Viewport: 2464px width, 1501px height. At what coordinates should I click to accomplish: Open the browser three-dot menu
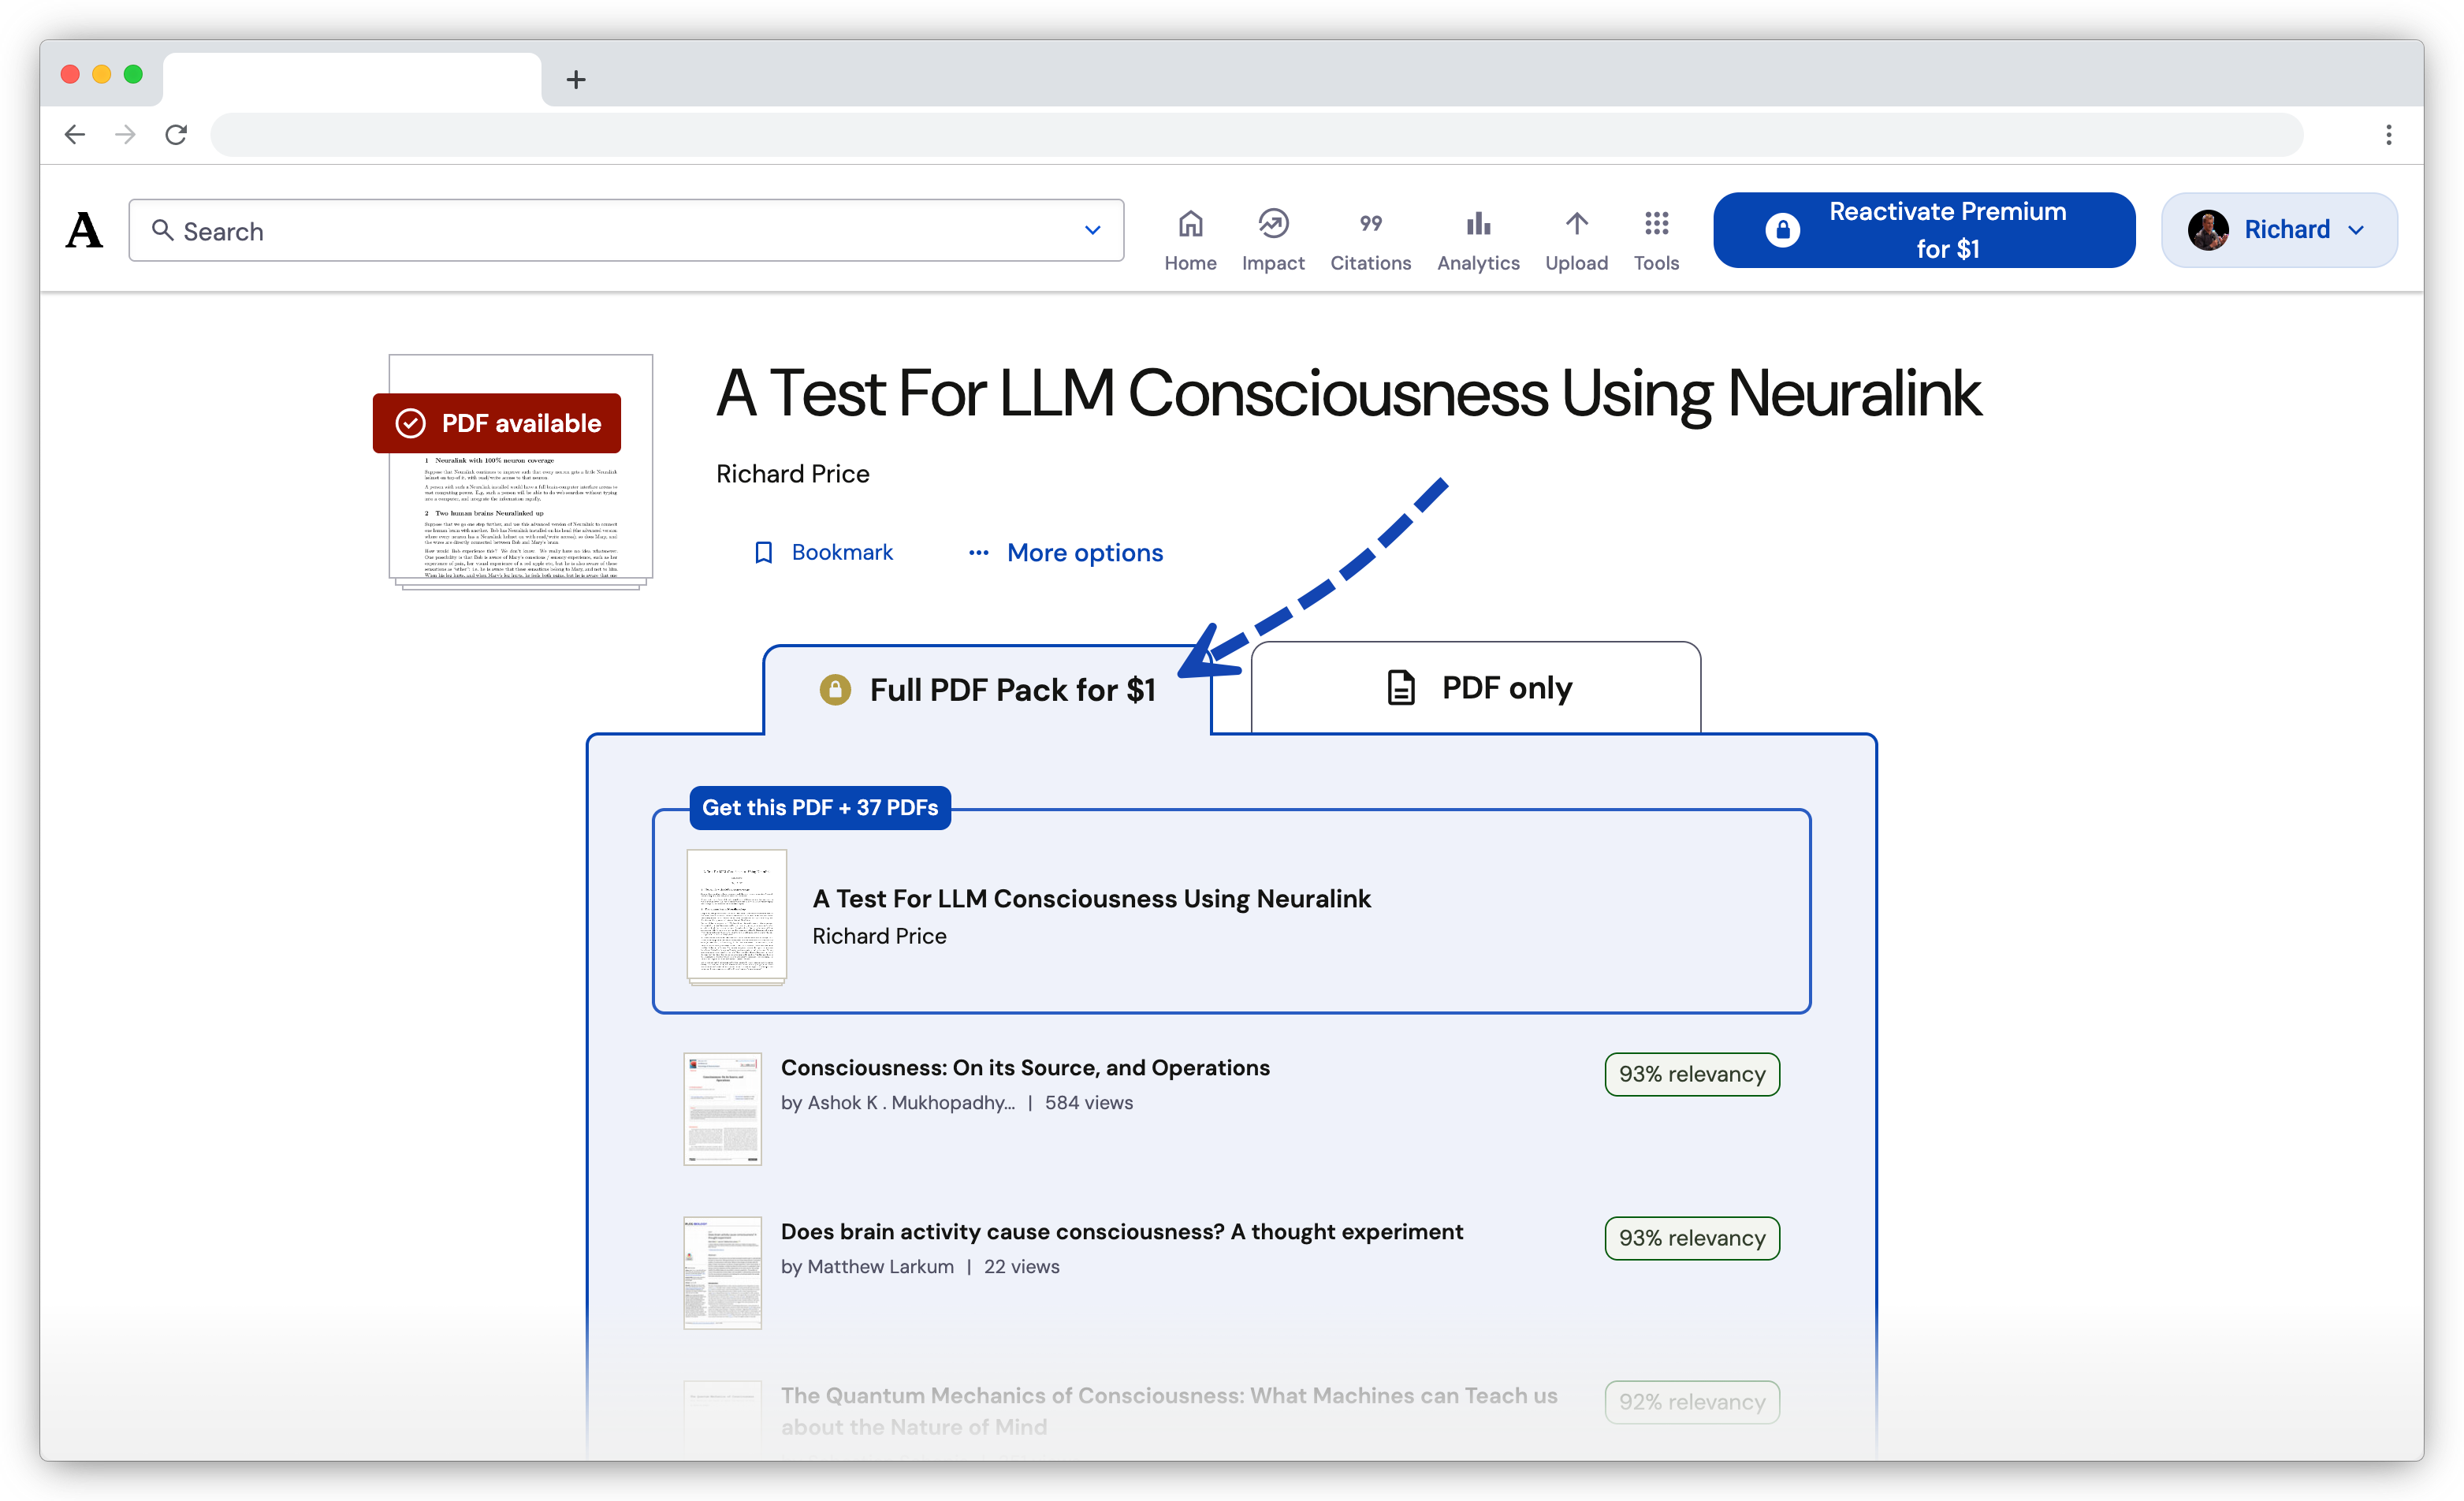(2388, 134)
